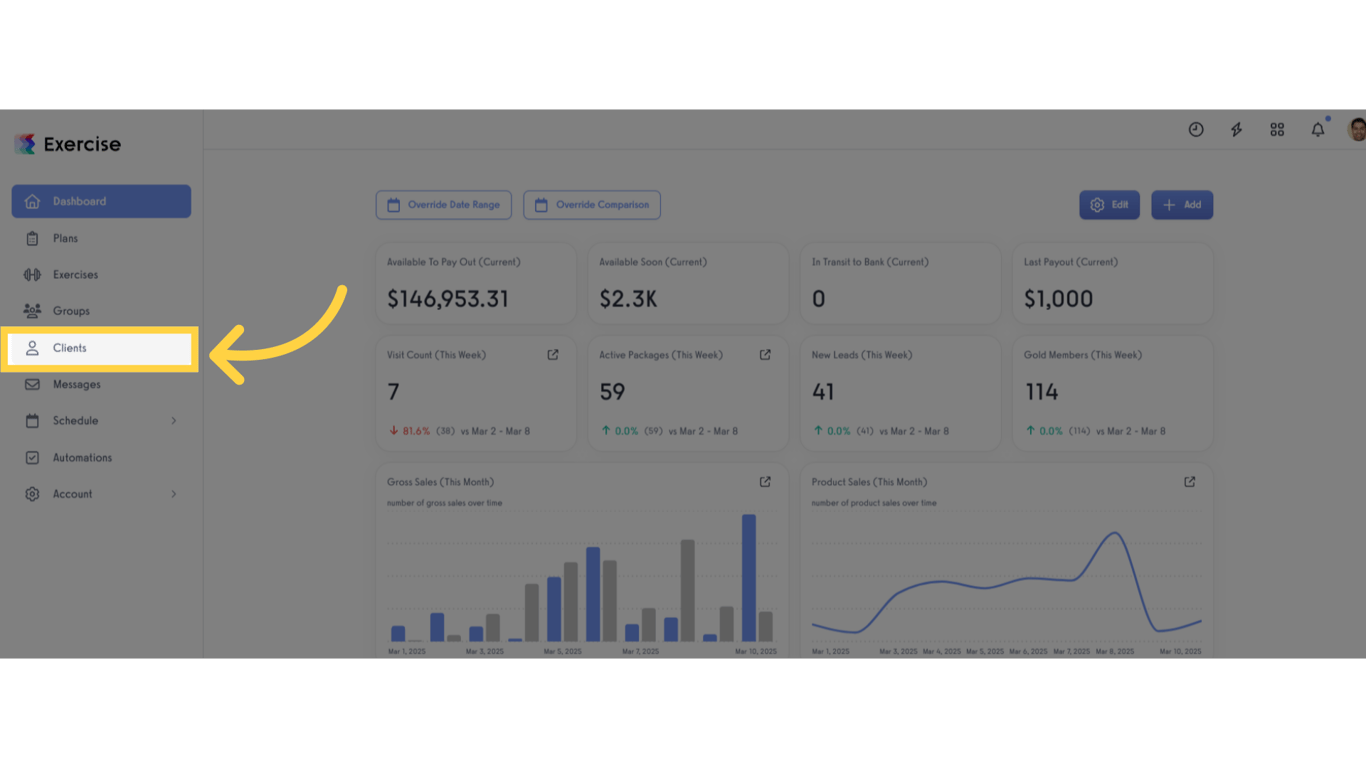Click the Exercise logo icon
1366x768 pixels.
pos(25,144)
